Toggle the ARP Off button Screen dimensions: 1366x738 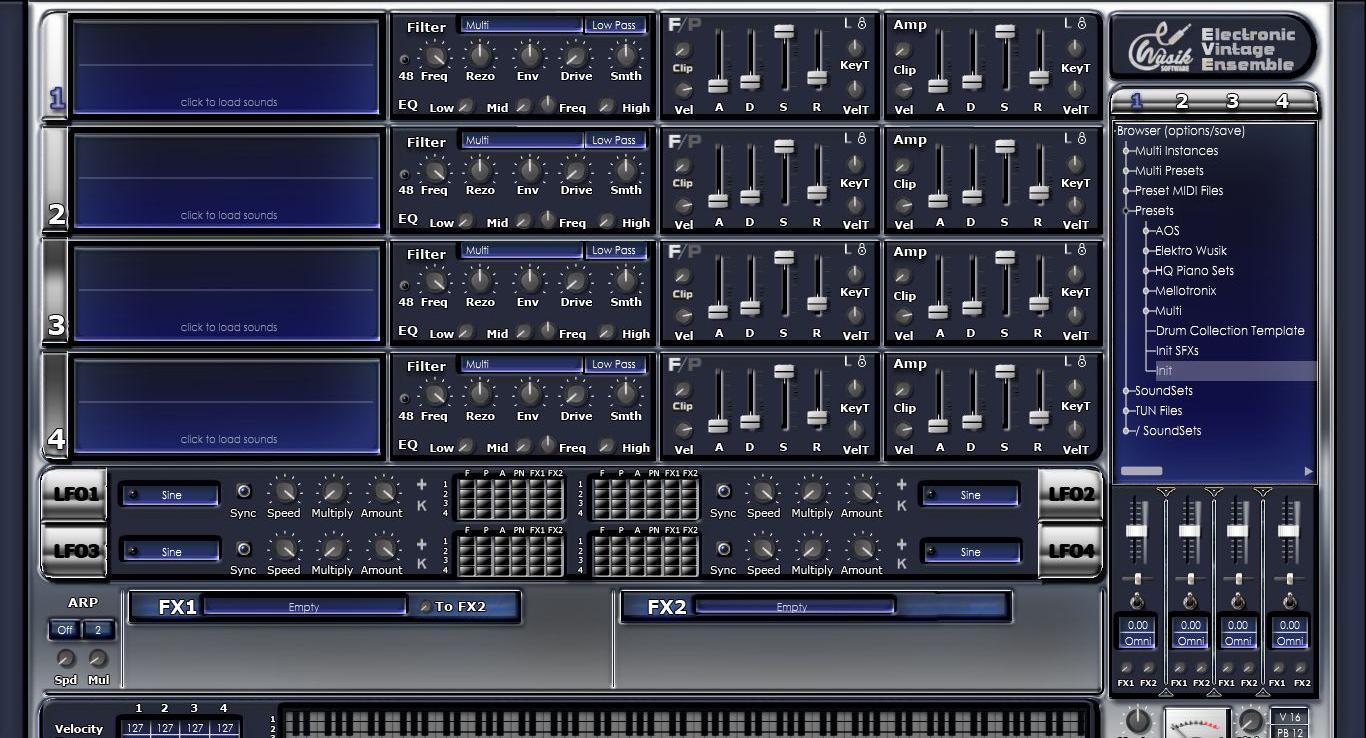click(65, 630)
